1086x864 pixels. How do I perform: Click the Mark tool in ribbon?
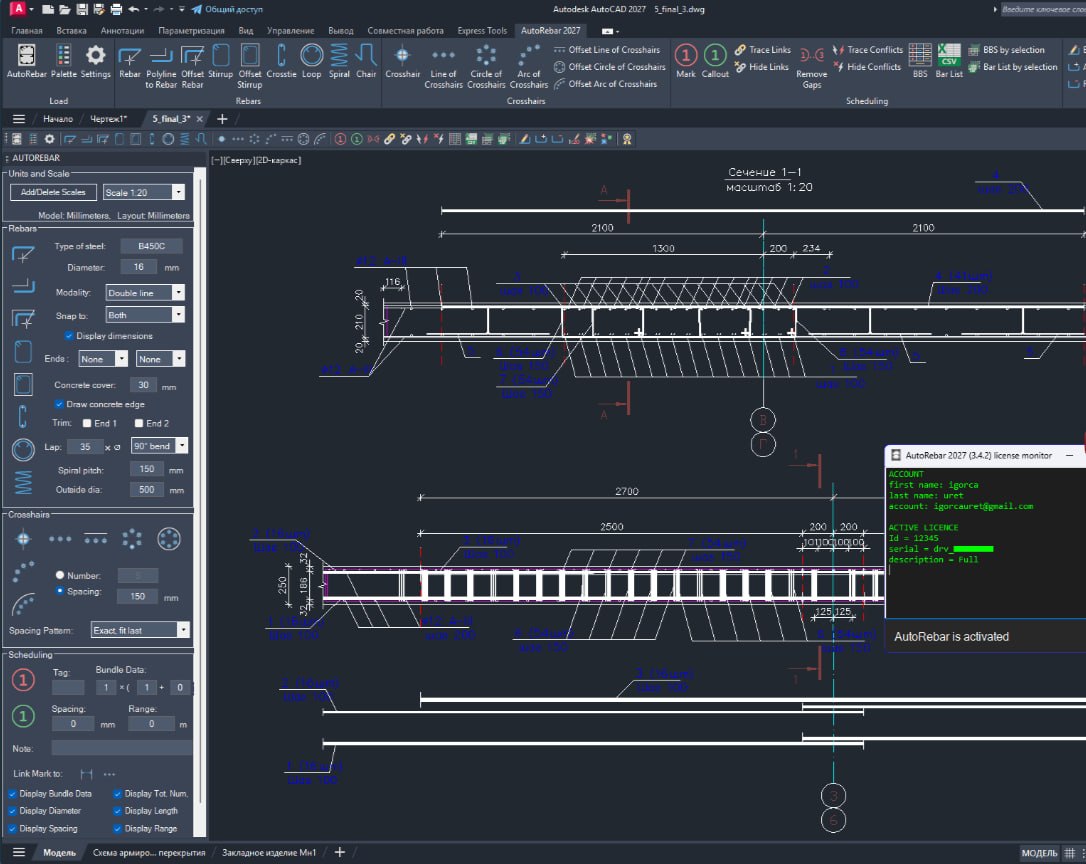[x=686, y=61]
